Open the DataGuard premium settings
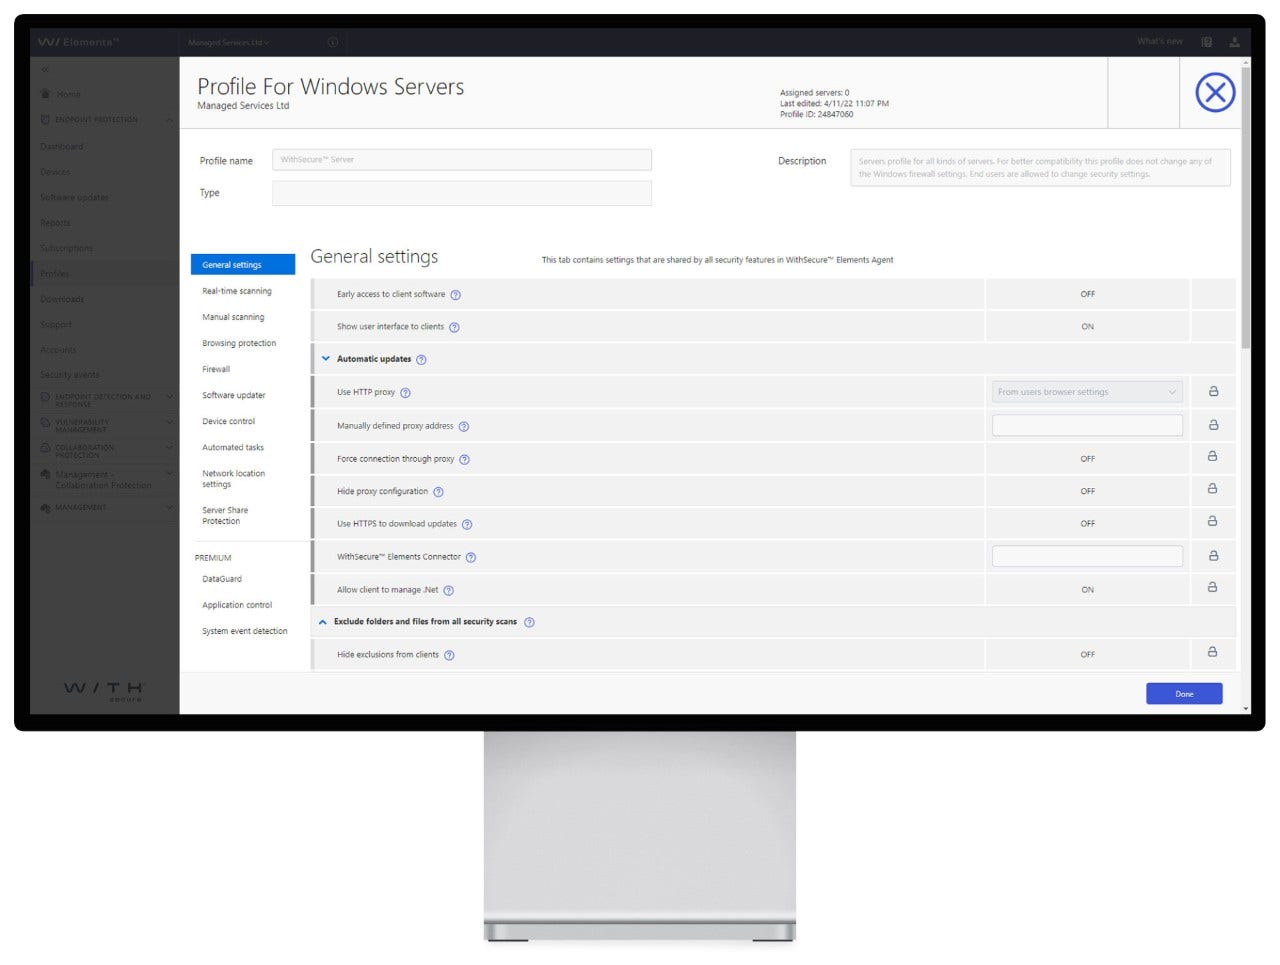 [x=221, y=578]
